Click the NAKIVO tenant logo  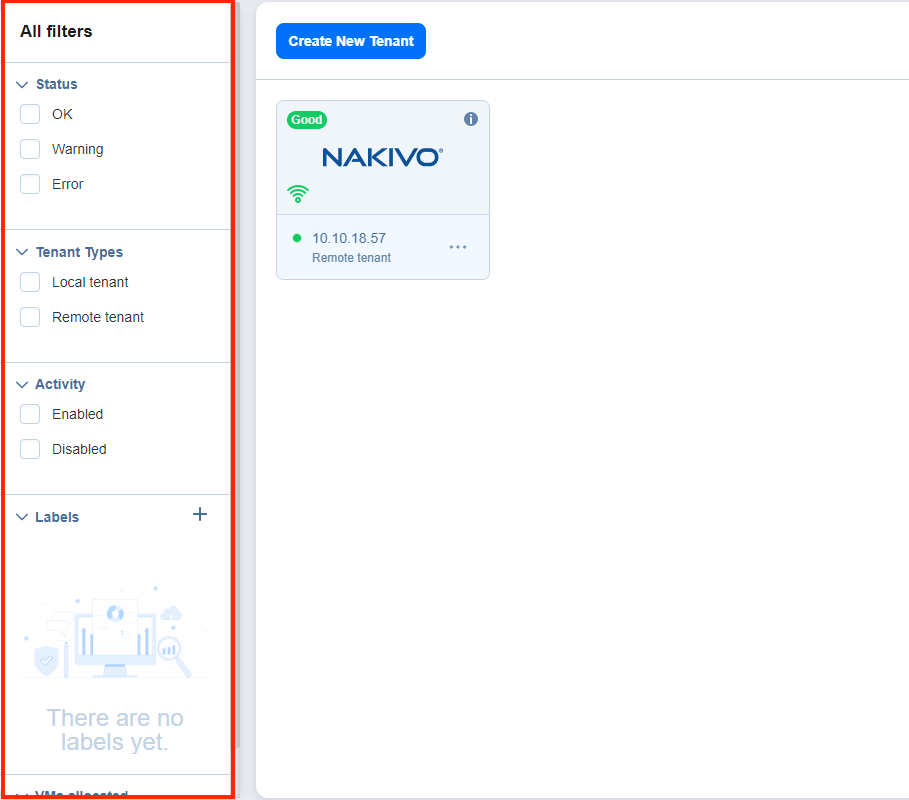382,157
